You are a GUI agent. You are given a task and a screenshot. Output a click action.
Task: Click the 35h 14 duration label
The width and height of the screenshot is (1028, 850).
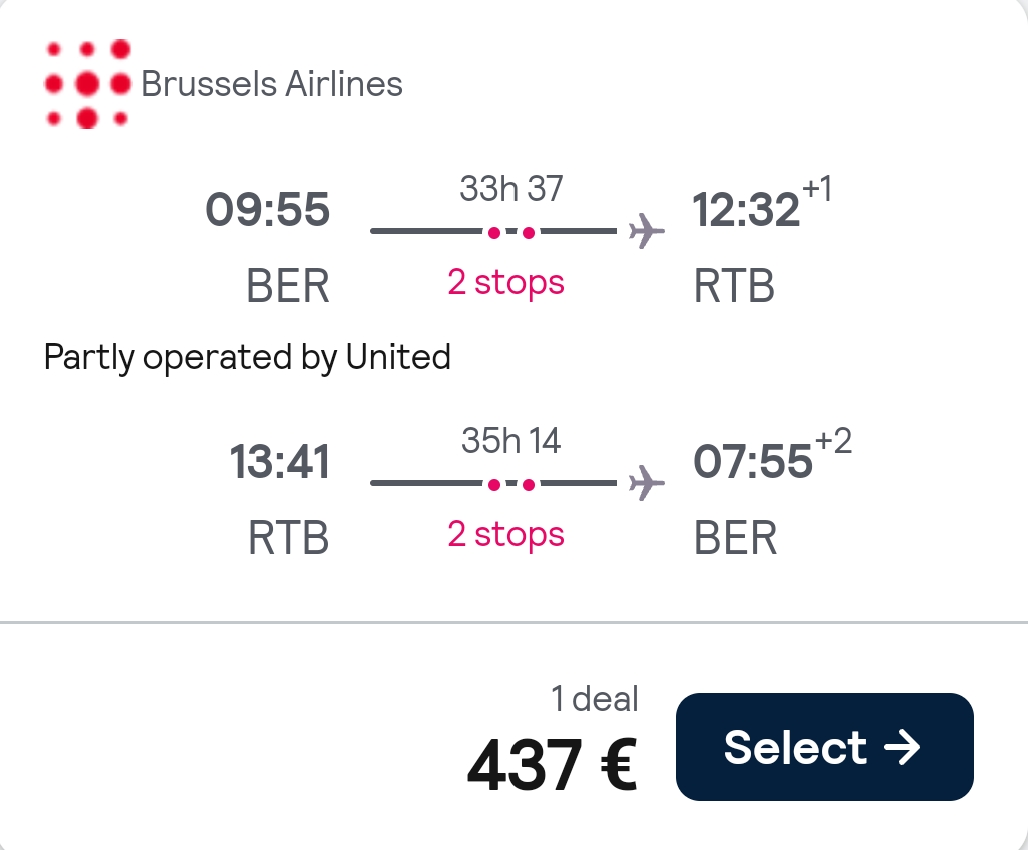pyautogui.click(x=511, y=440)
